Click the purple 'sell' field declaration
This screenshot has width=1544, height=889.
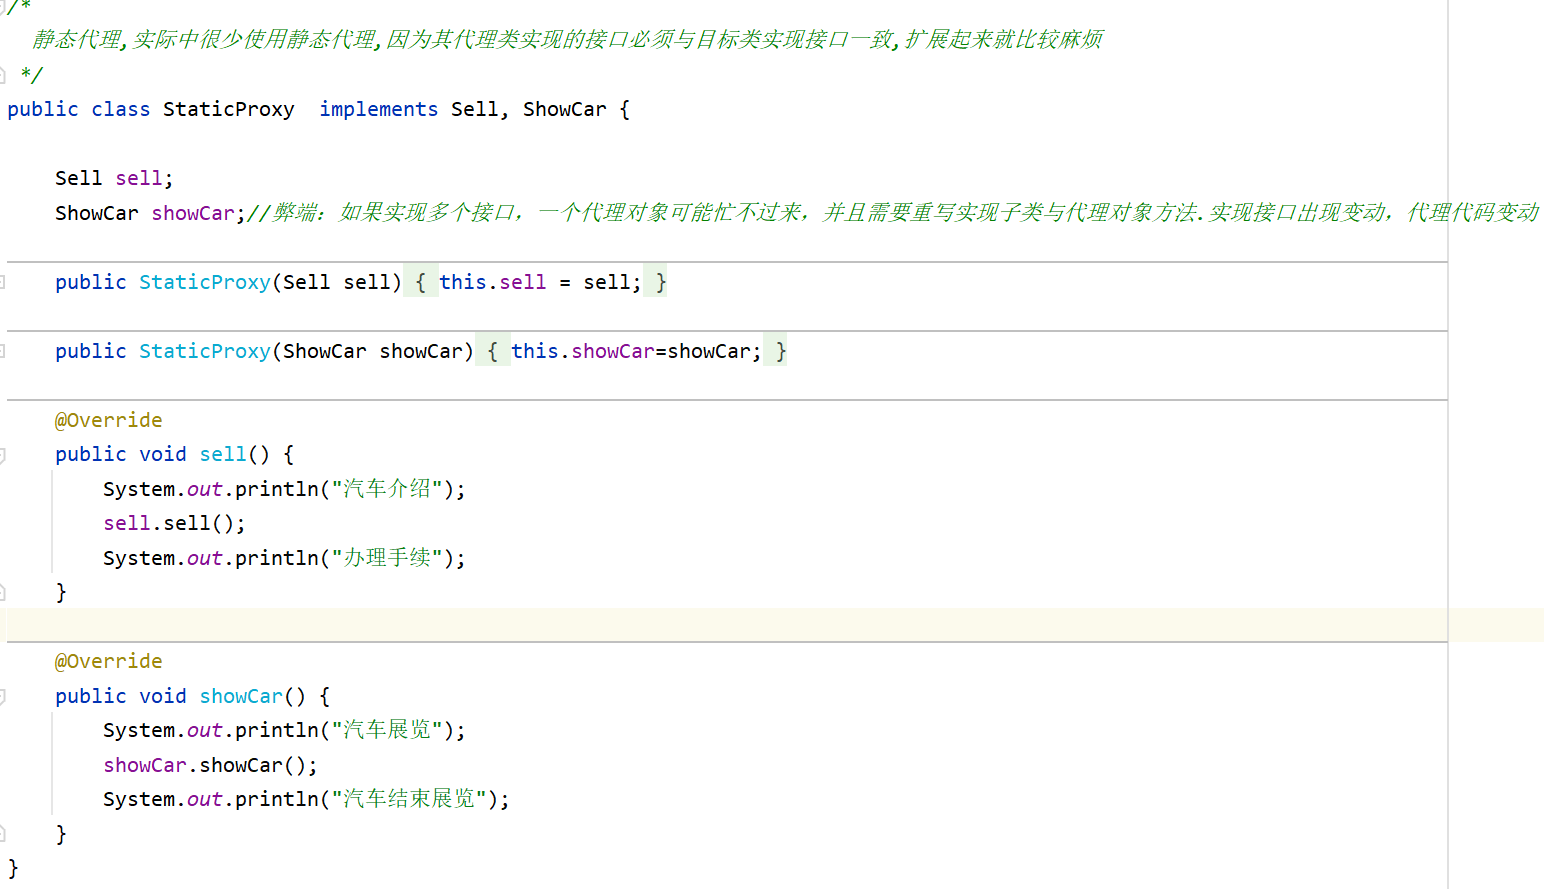(138, 179)
